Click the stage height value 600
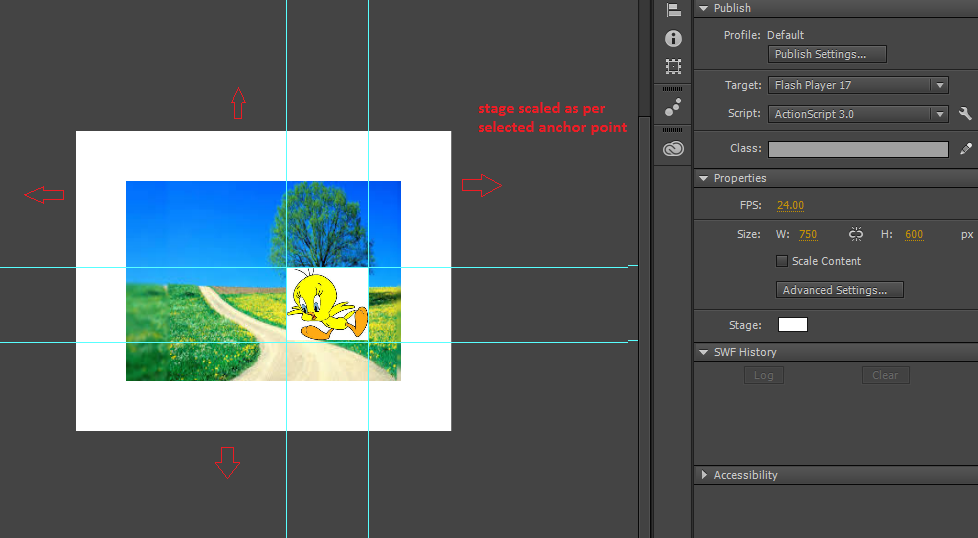The image size is (978, 538). click(914, 234)
